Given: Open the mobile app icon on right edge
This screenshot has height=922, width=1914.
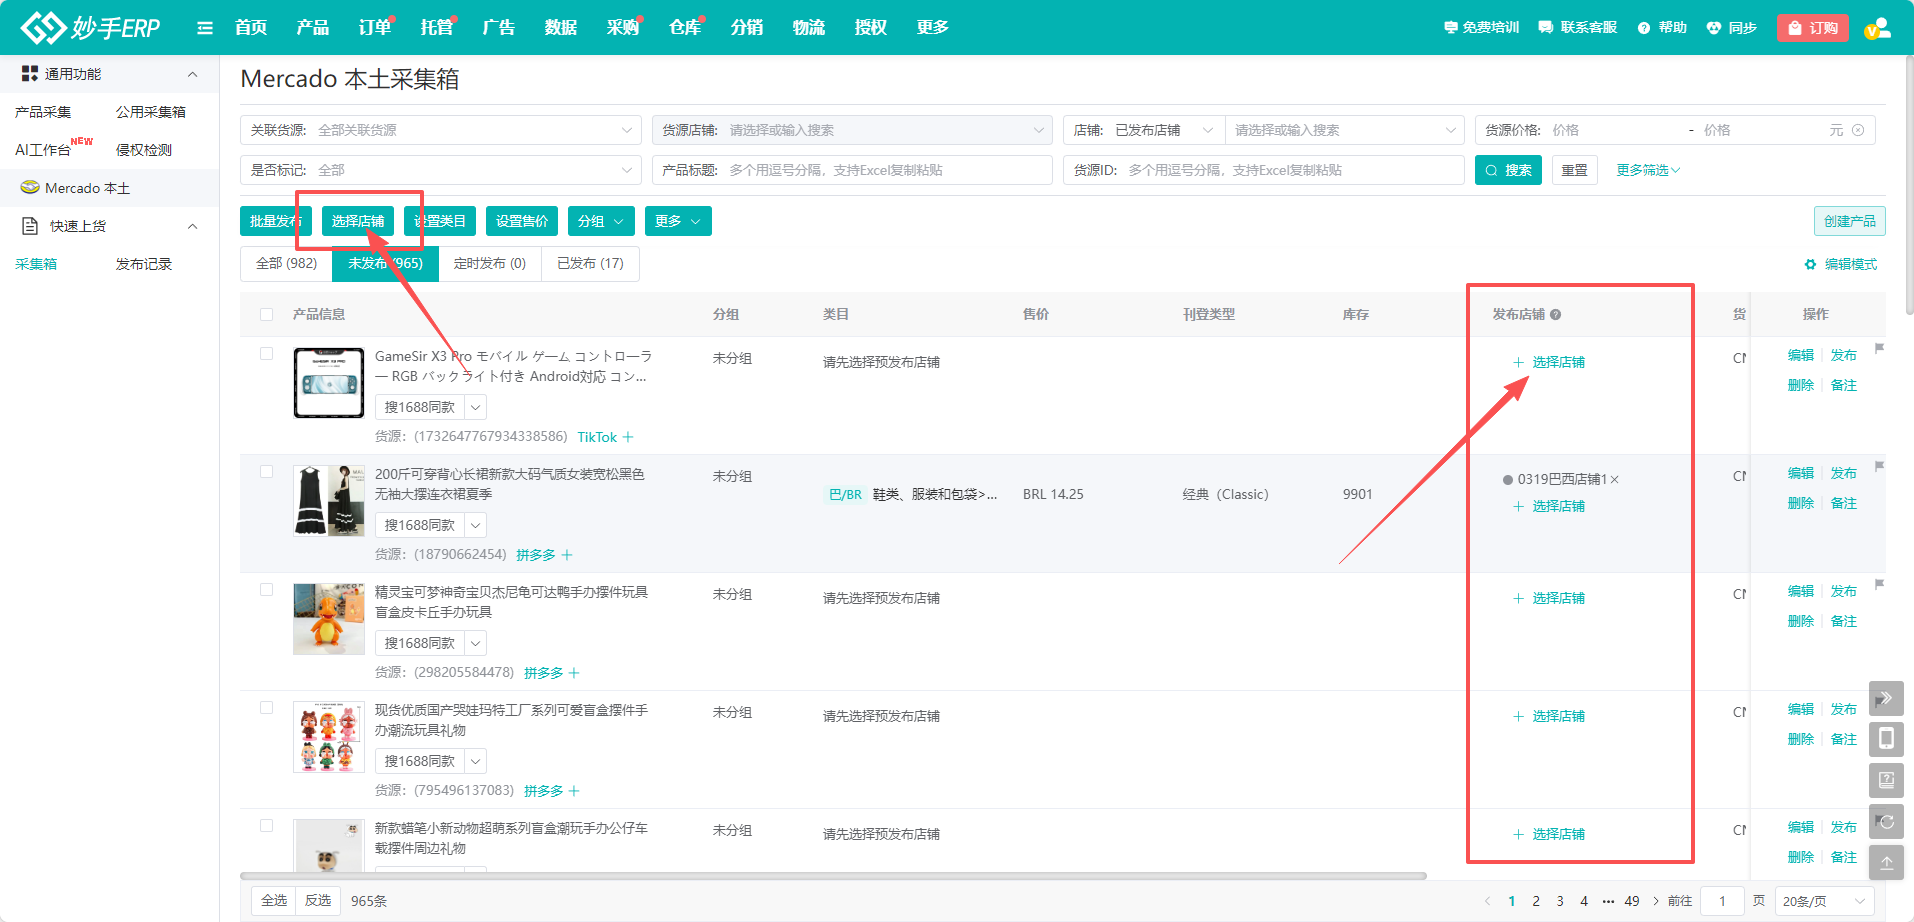Looking at the screenshot, I should coord(1887,739).
